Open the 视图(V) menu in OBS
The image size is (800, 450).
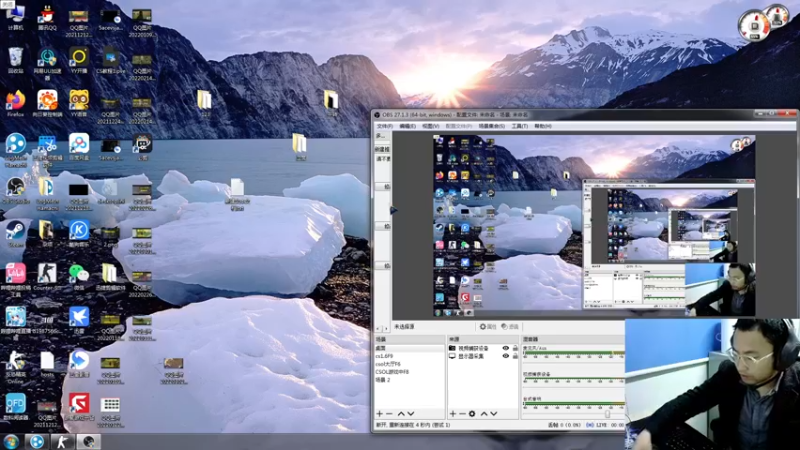pyautogui.click(x=431, y=126)
